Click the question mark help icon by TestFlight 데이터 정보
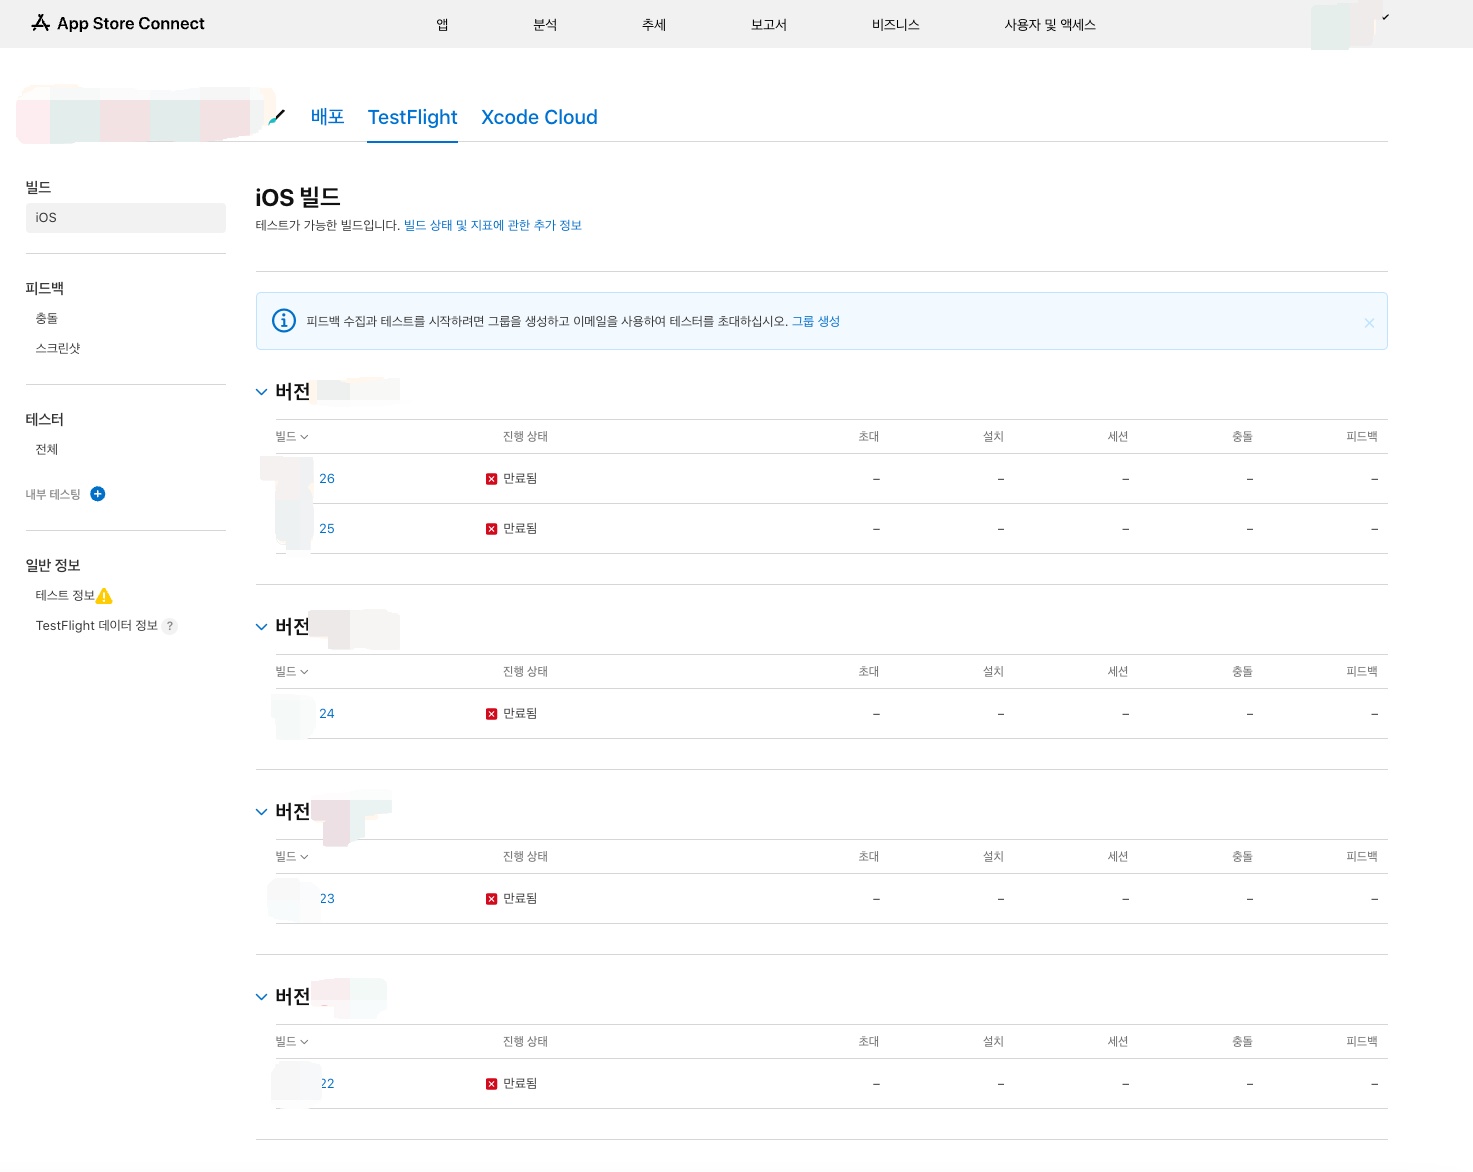 coord(170,626)
